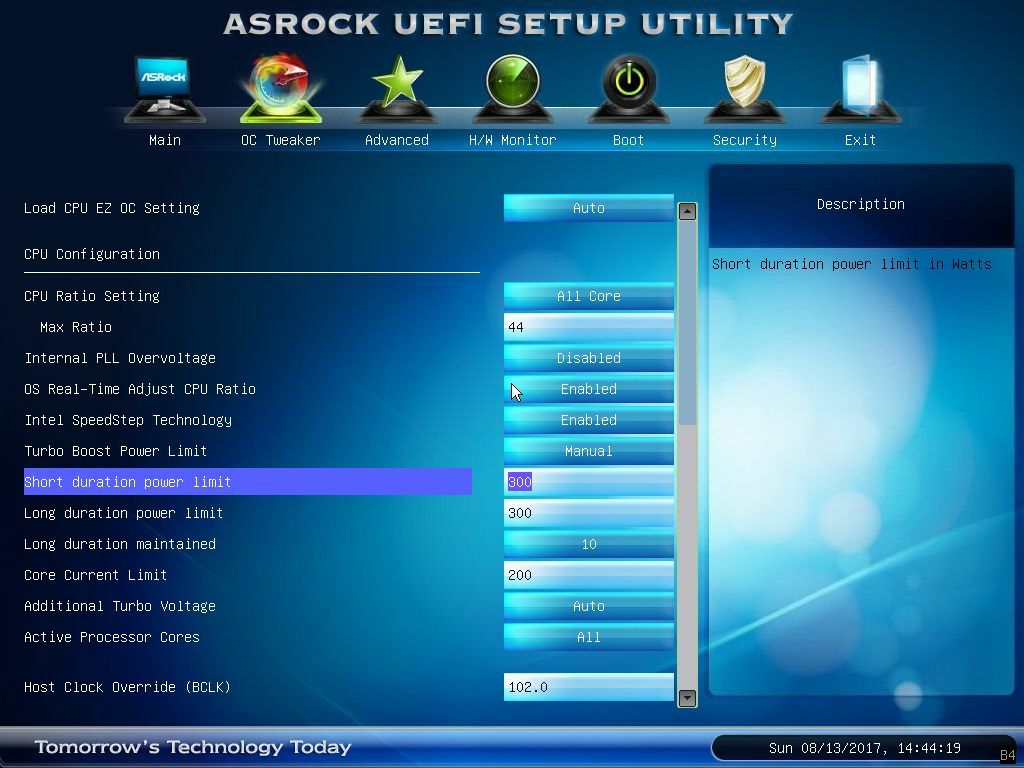The width and height of the screenshot is (1024, 768).
Task: Open Long duration maintained value selector
Action: tap(588, 544)
